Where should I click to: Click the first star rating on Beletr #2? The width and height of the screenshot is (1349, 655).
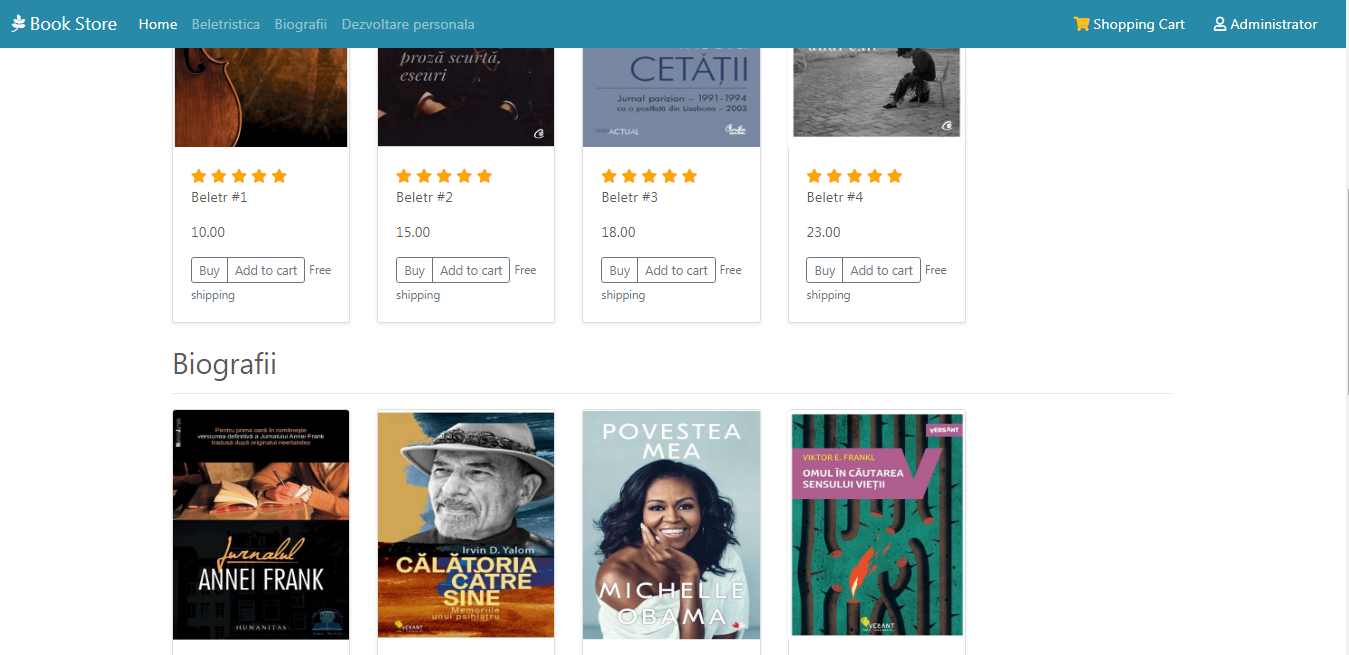[x=404, y=176]
